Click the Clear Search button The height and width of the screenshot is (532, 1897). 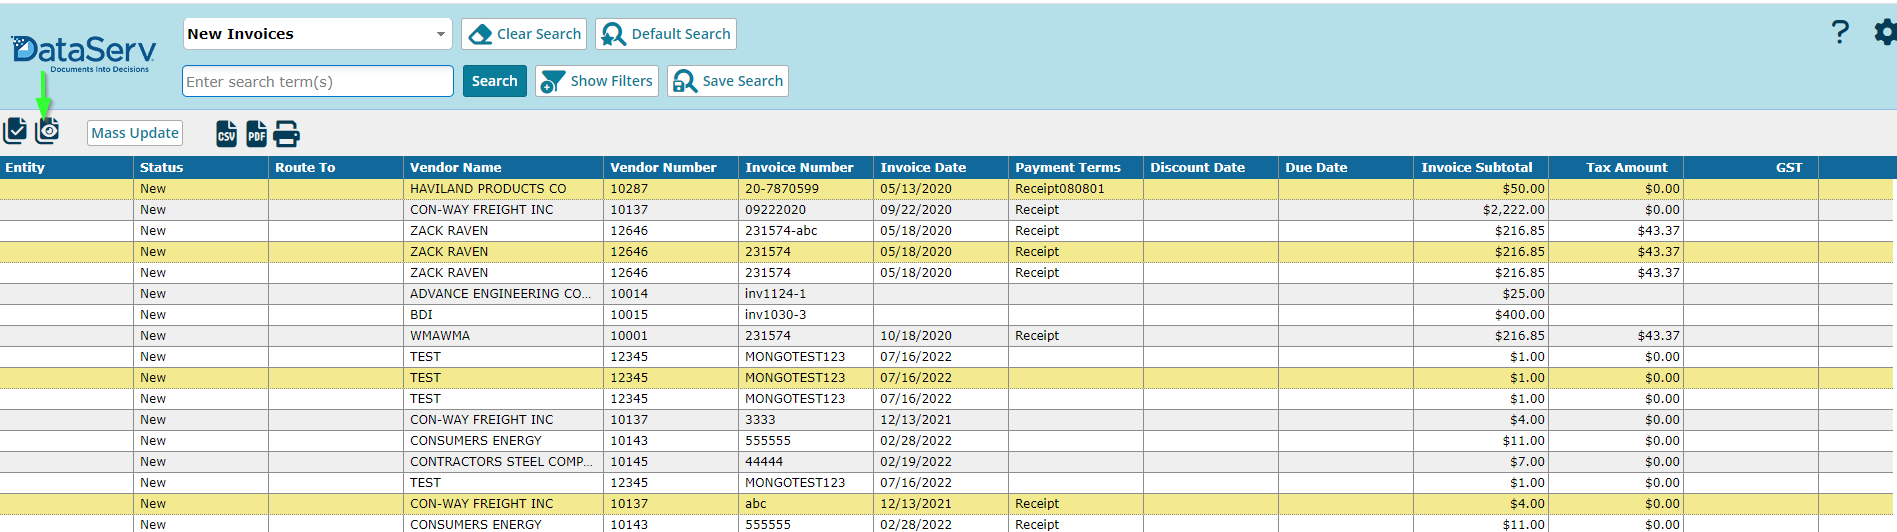(x=524, y=34)
